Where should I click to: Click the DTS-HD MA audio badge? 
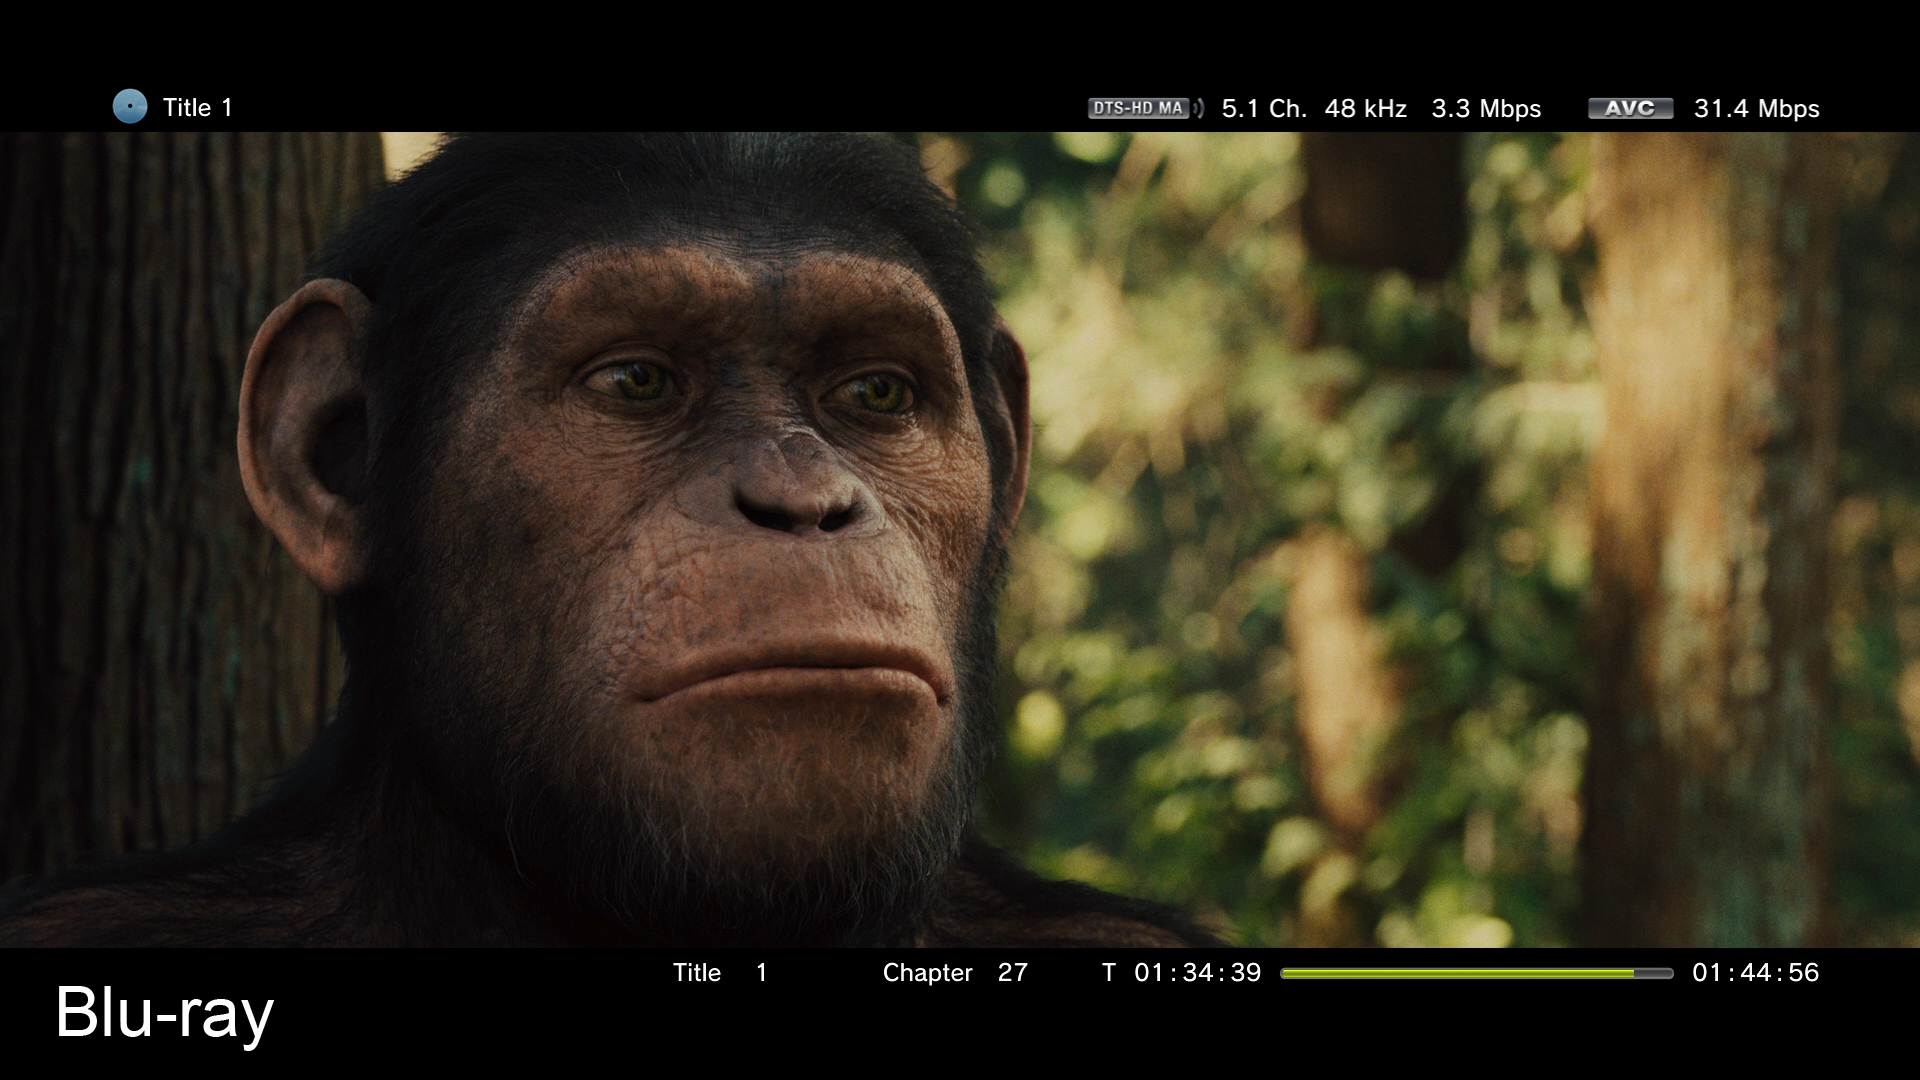tap(1138, 108)
